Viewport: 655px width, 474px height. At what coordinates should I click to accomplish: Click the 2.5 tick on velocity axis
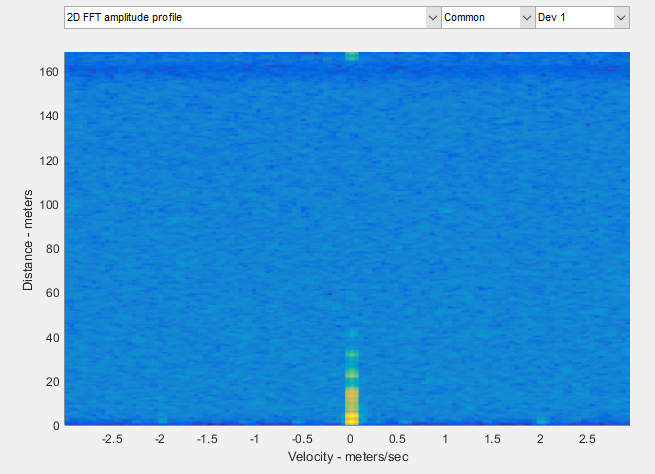click(587, 439)
